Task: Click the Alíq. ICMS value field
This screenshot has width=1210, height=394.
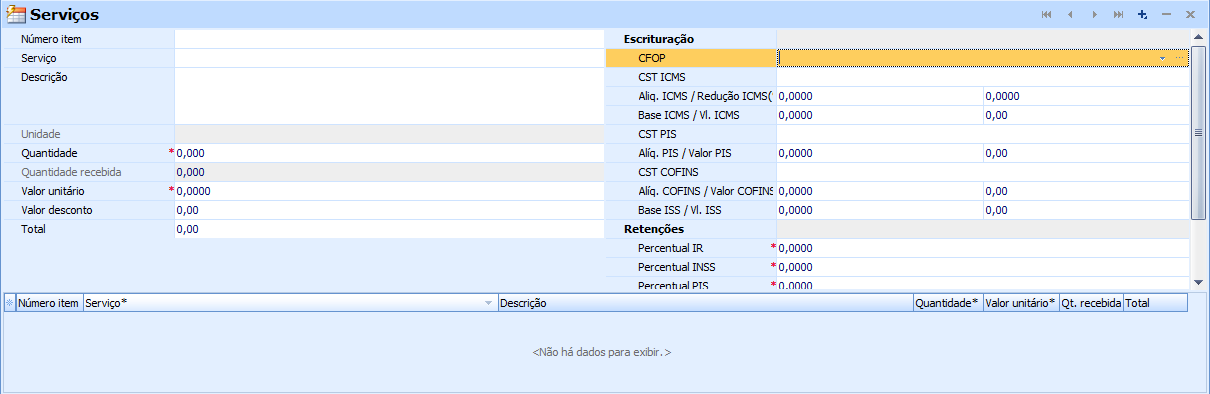Action: [879, 96]
